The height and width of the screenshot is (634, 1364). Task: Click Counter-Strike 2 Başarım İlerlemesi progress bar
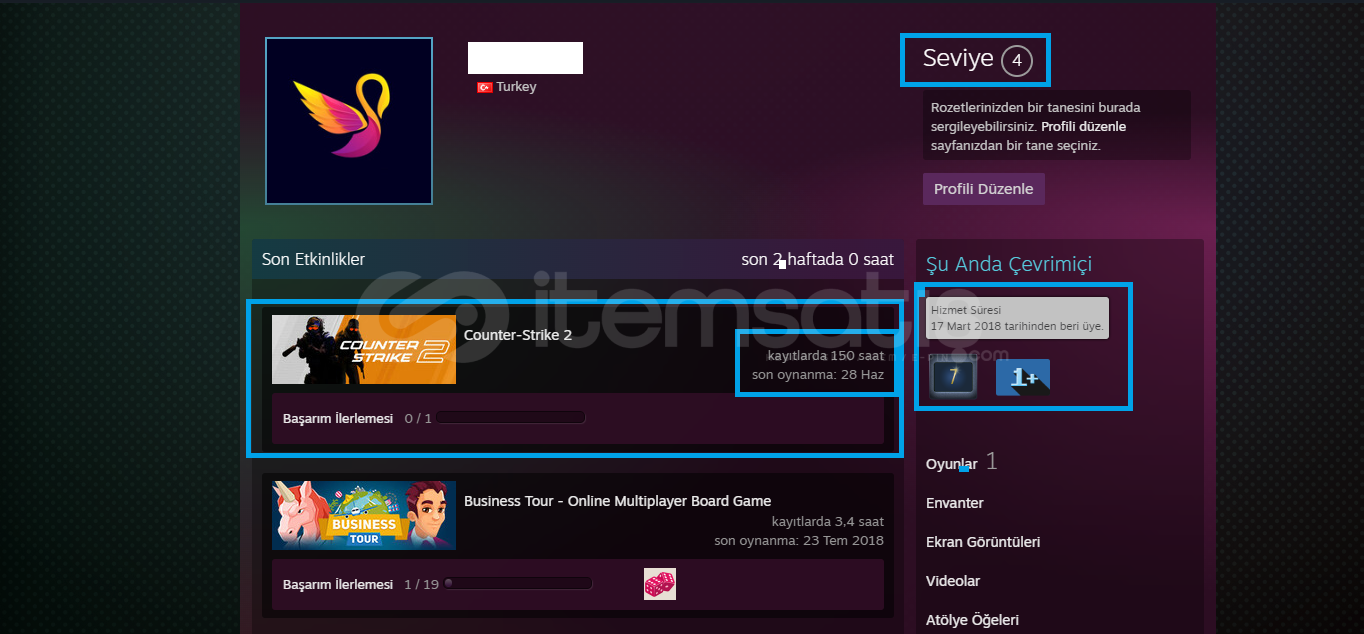(510, 418)
